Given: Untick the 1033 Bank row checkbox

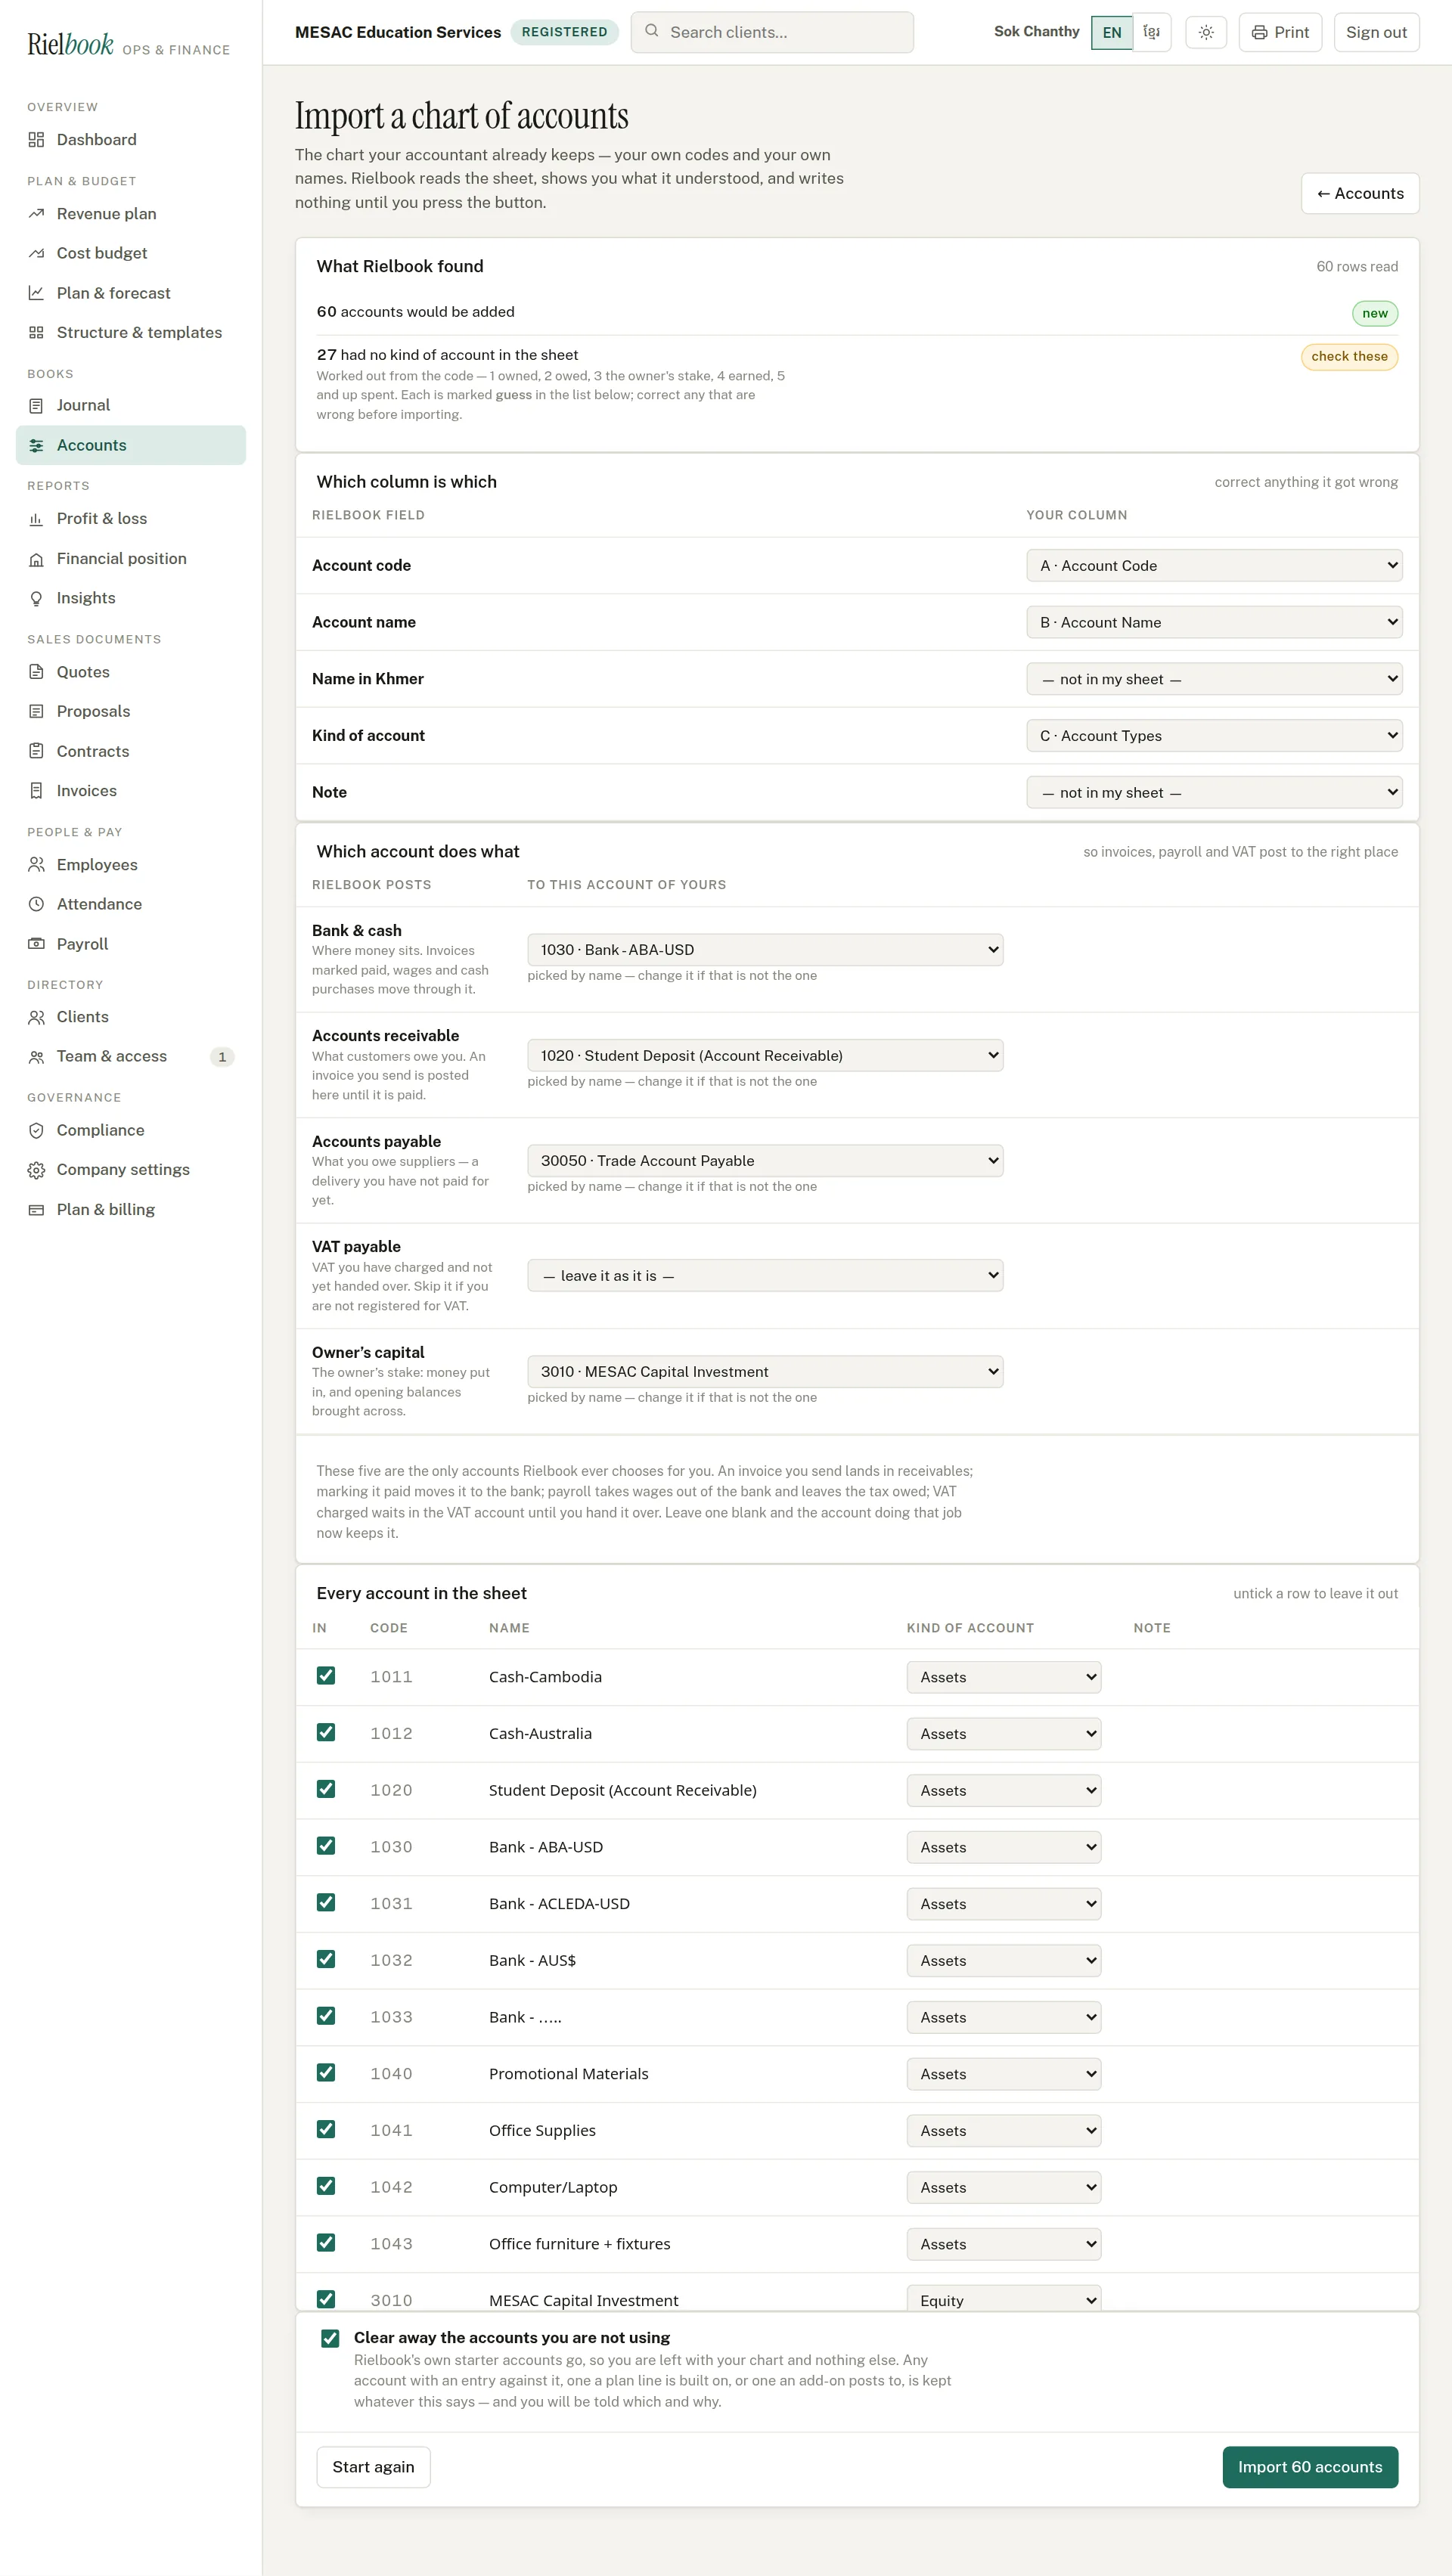Looking at the screenshot, I should point(326,2016).
